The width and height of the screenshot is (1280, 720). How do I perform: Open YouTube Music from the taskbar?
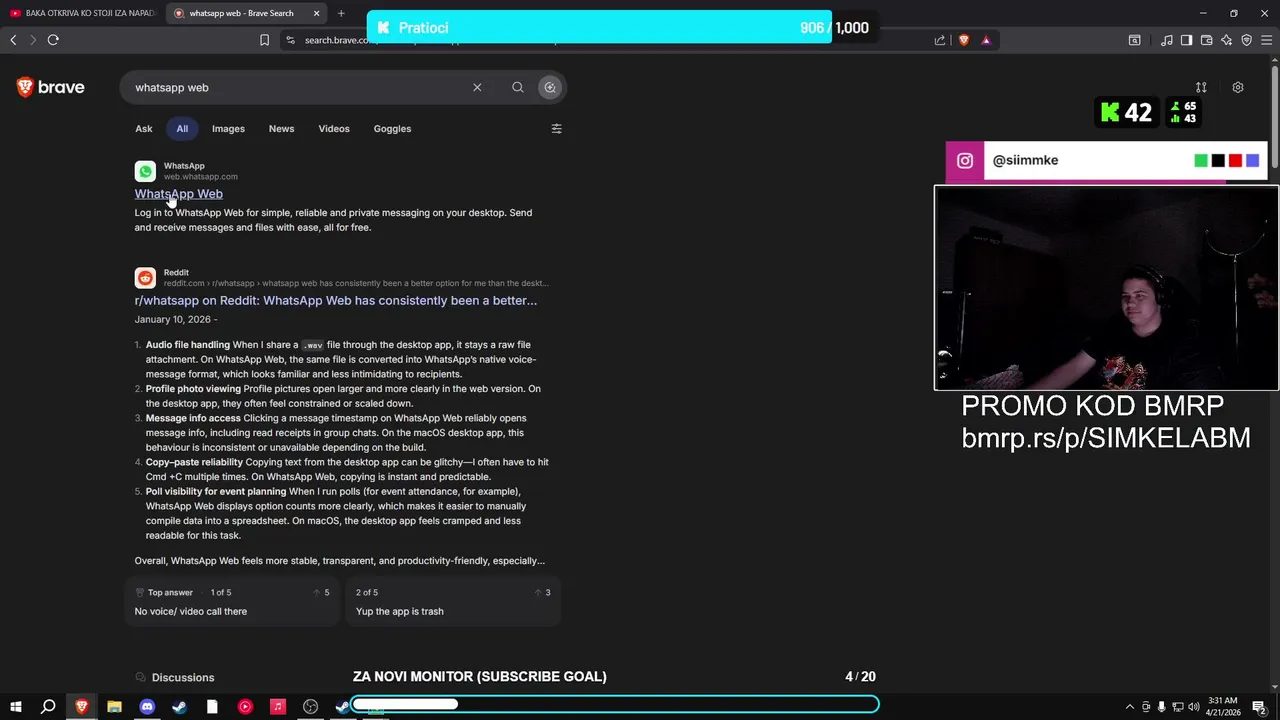tap(245, 707)
